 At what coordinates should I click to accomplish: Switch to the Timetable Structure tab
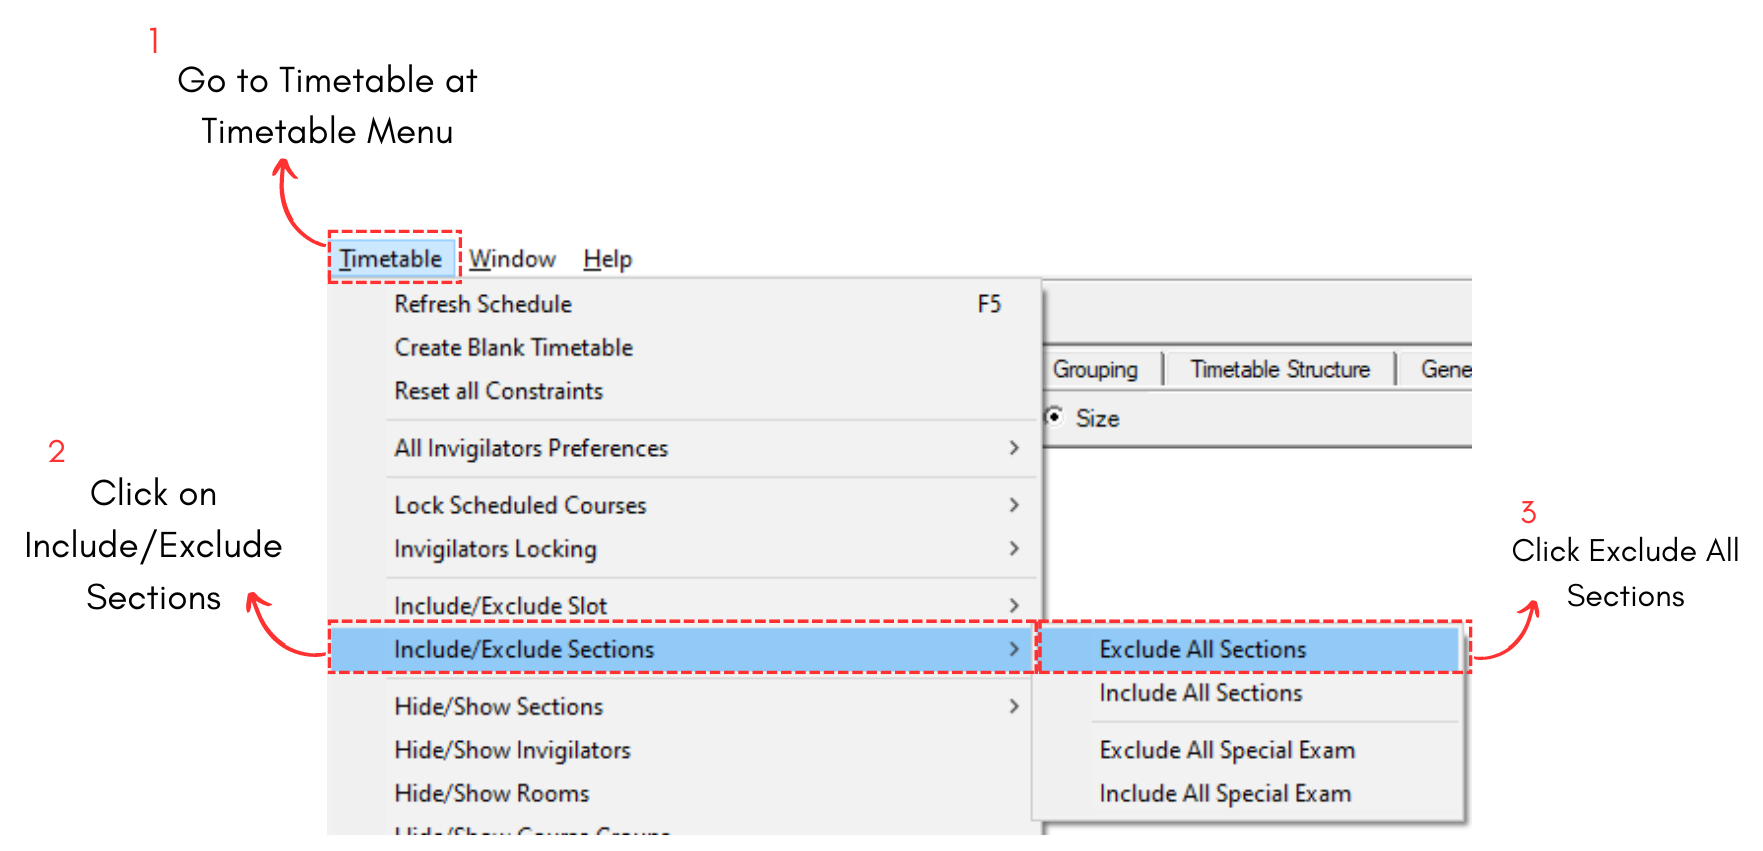click(1280, 368)
